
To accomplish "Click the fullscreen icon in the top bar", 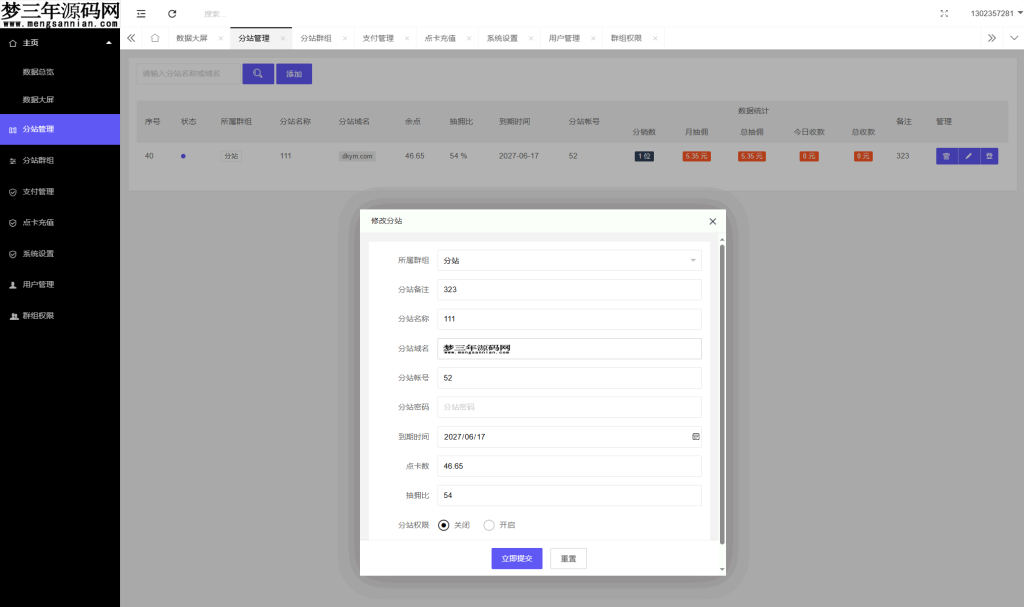I will coord(944,14).
